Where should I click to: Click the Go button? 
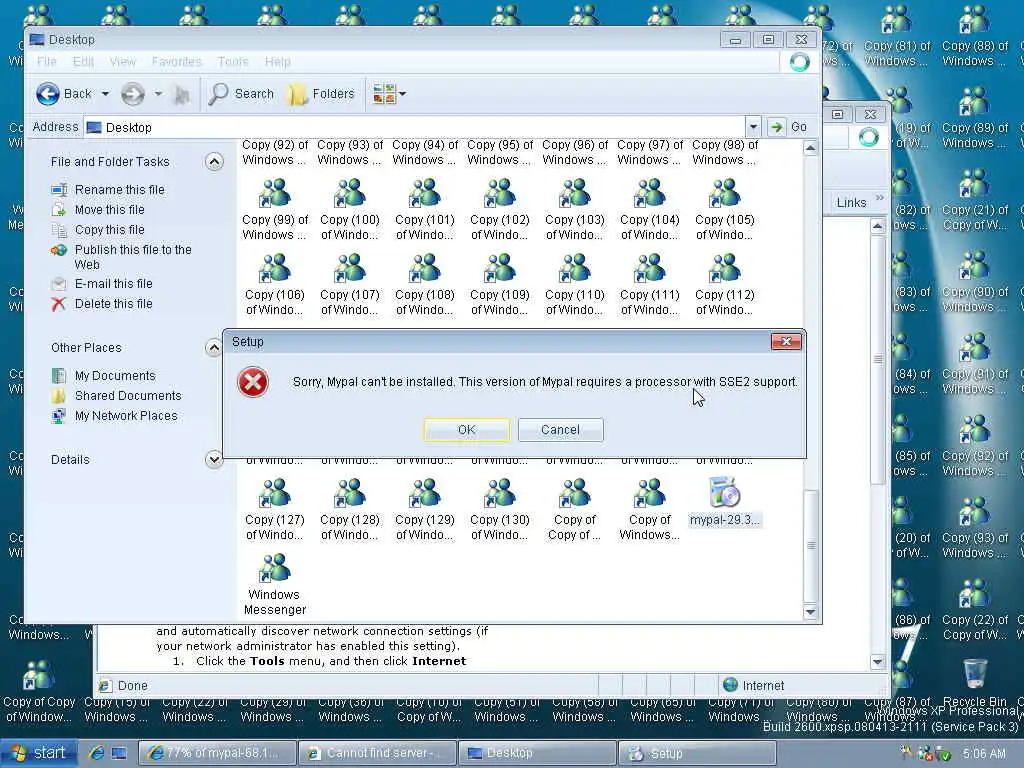click(789, 127)
